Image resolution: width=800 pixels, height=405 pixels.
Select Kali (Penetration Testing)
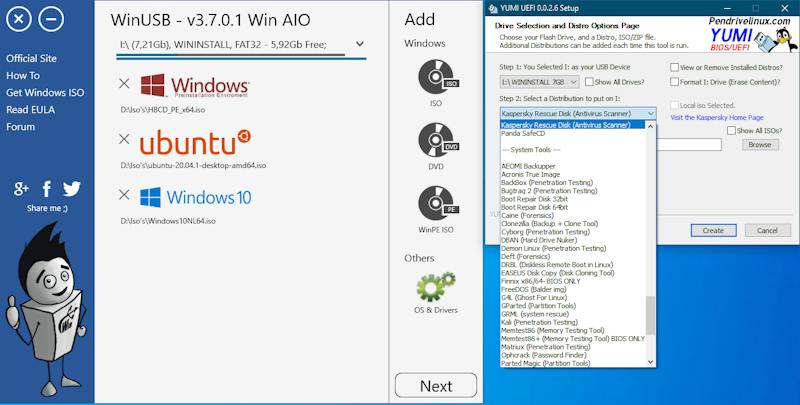[x=539, y=322]
